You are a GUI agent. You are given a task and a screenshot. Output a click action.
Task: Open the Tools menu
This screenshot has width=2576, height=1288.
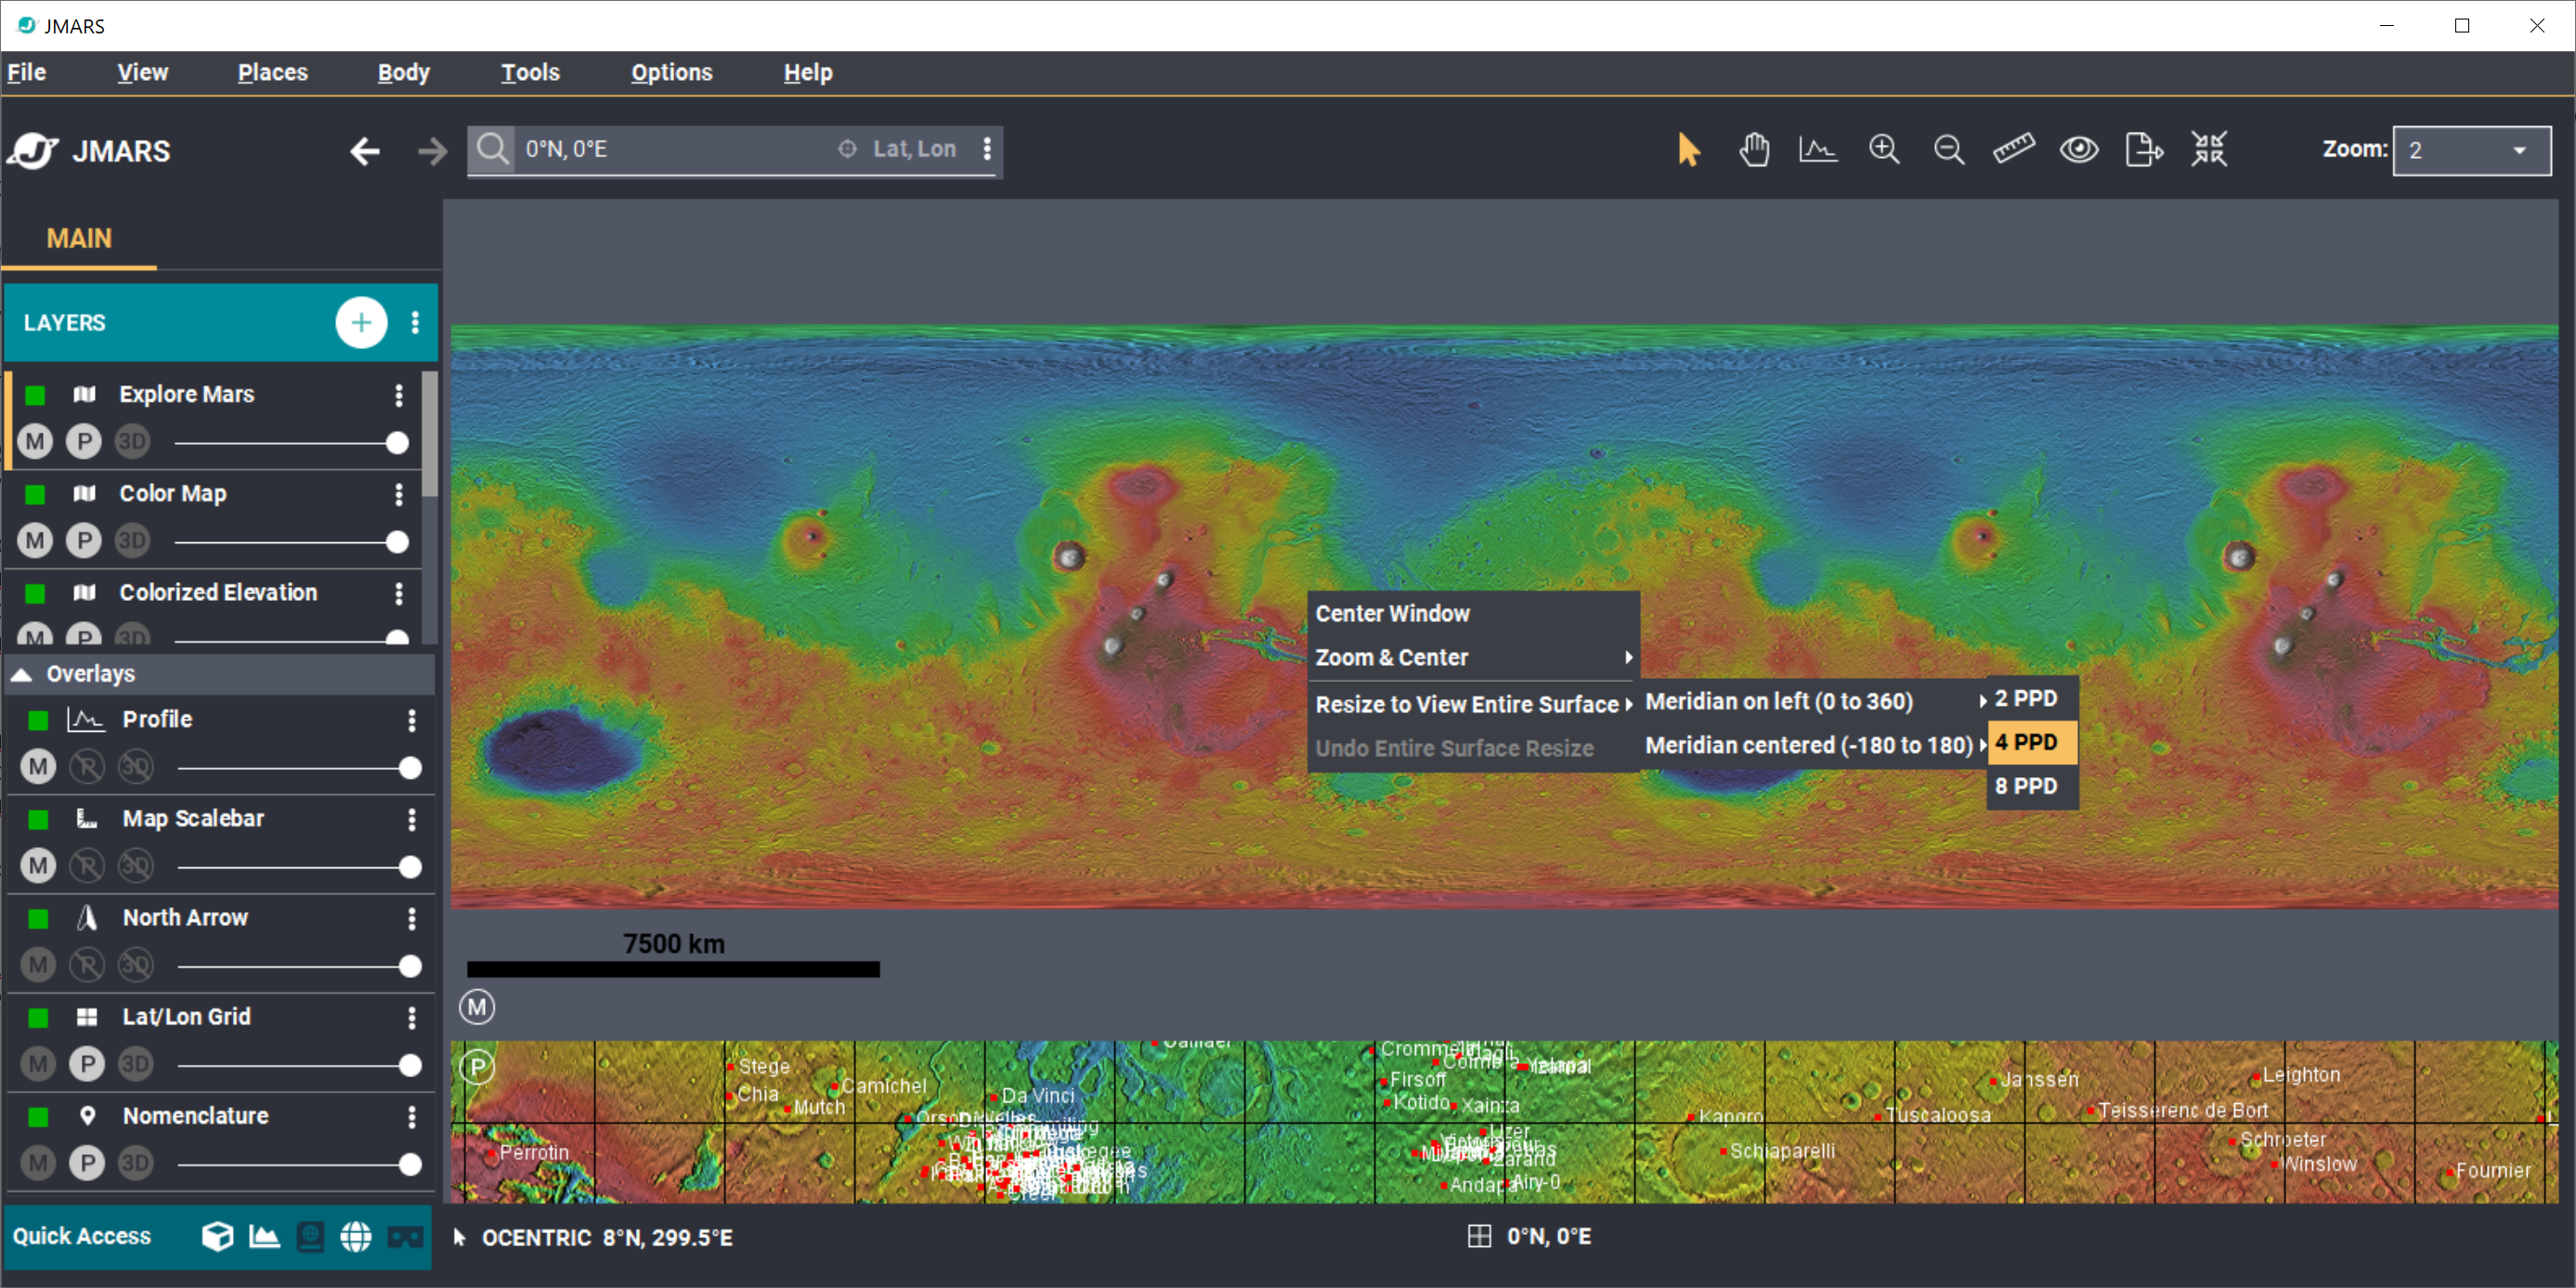[530, 72]
